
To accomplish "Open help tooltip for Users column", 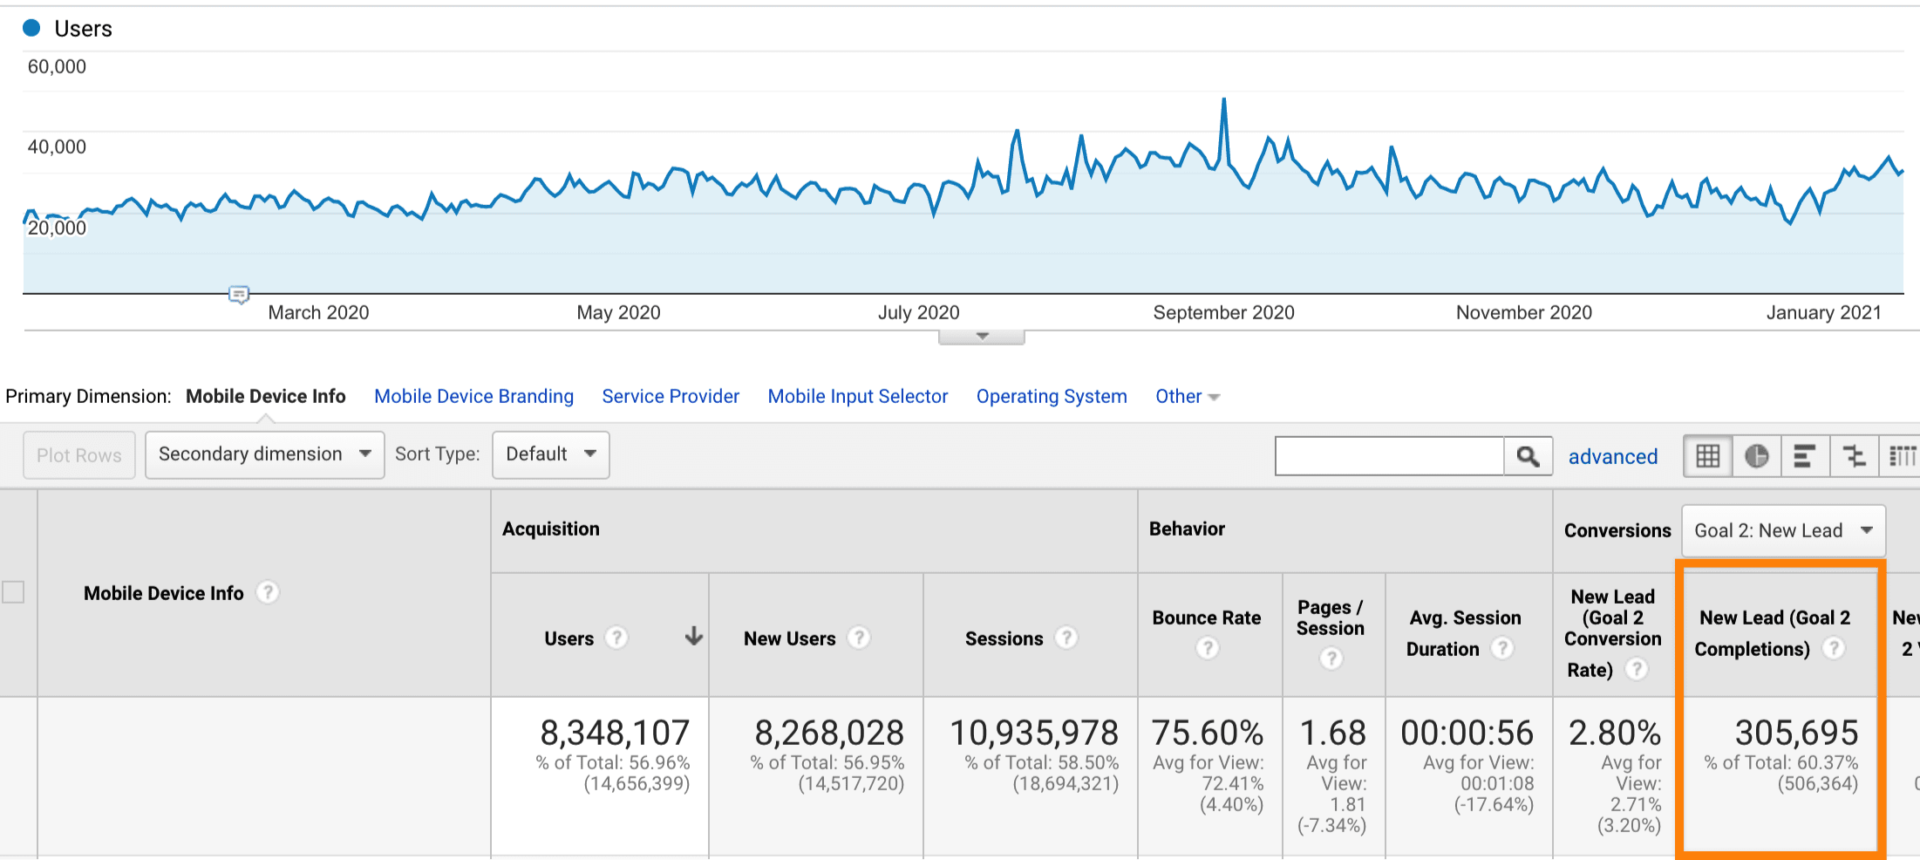I will tap(617, 638).
